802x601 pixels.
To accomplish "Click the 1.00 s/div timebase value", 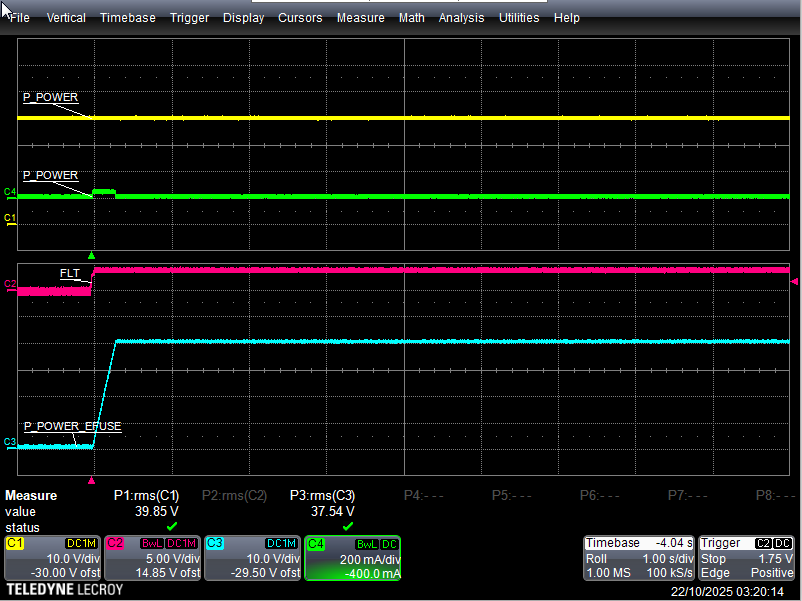I will coord(668,559).
